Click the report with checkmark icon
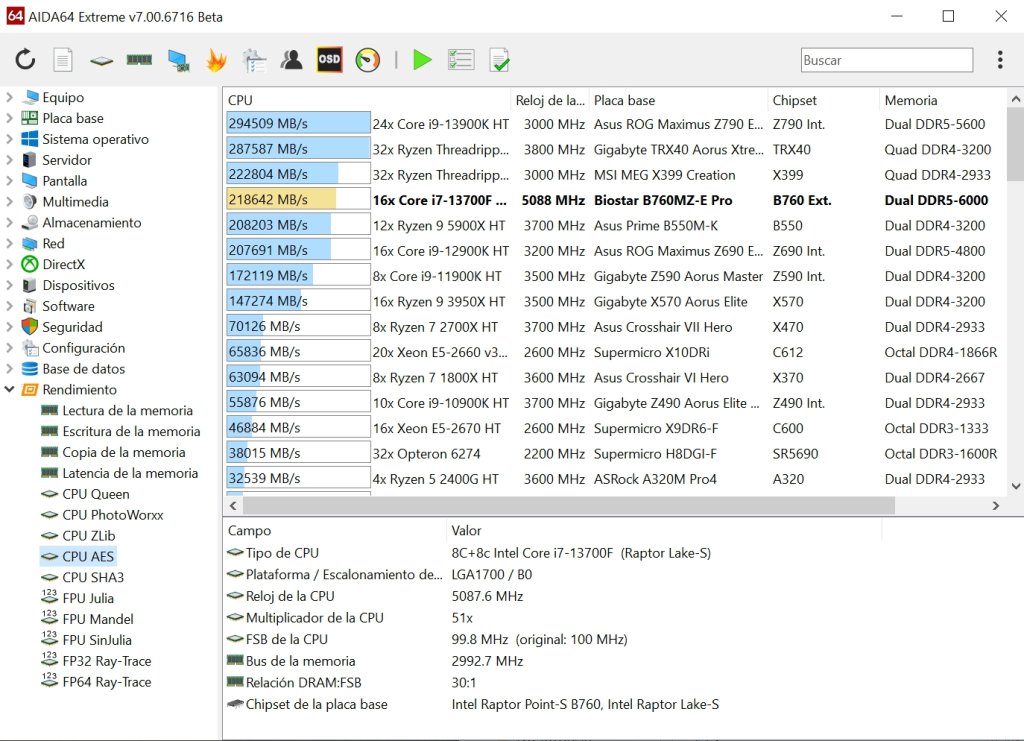 point(500,60)
